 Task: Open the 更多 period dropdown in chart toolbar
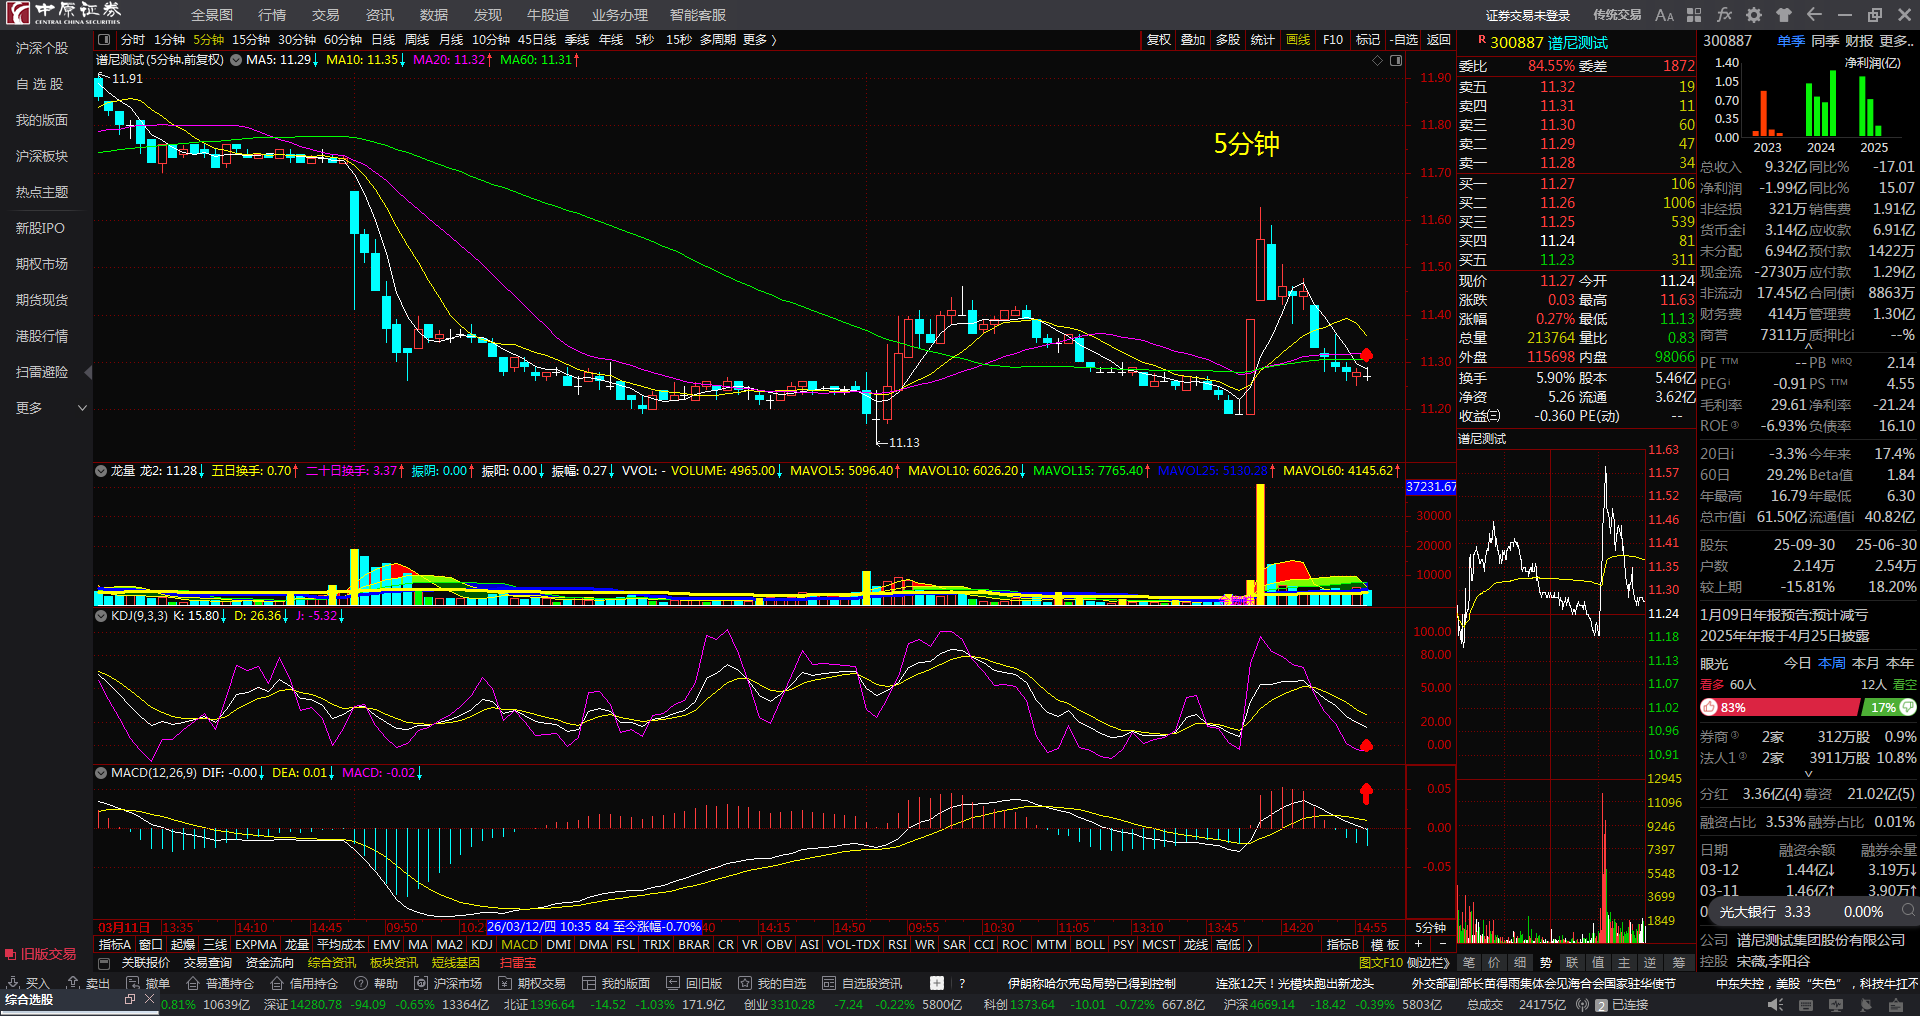tap(759, 40)
